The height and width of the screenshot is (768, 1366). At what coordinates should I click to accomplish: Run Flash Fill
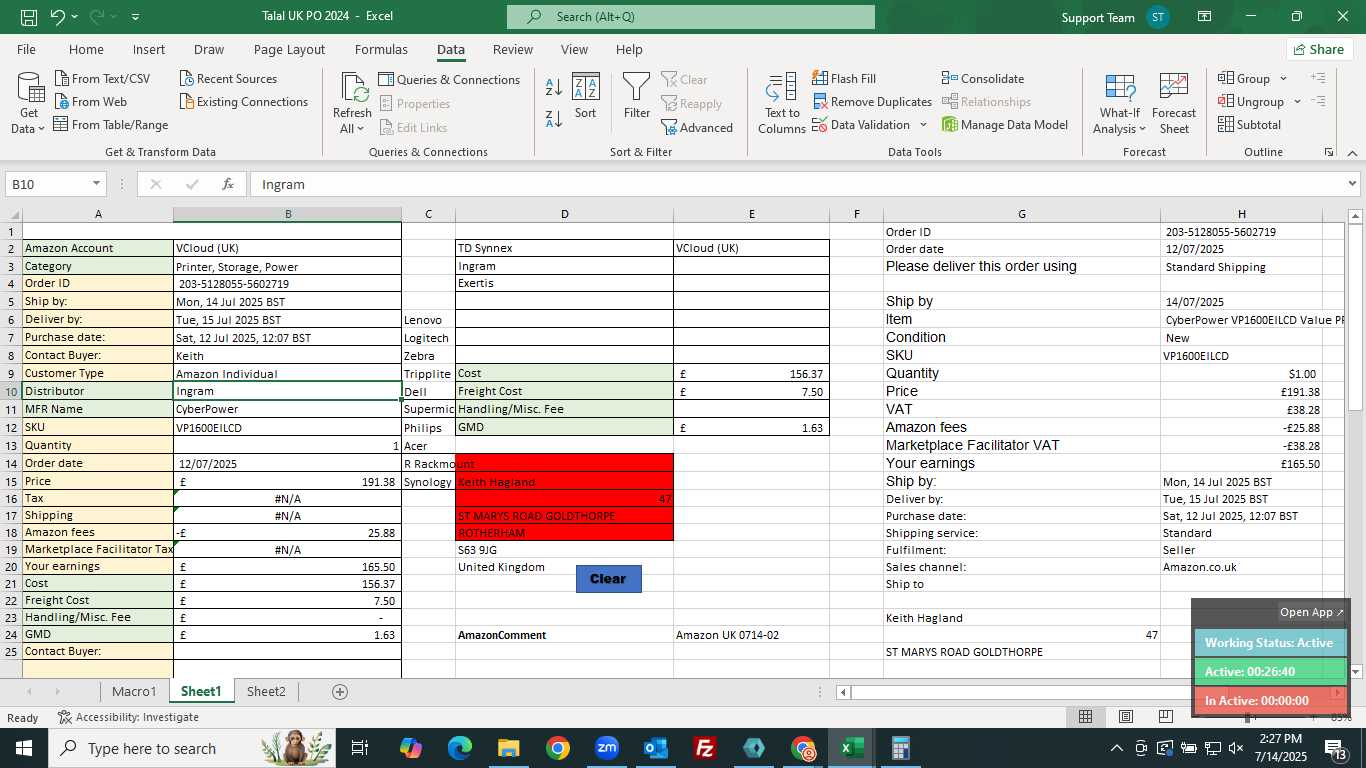click(844, 79)
